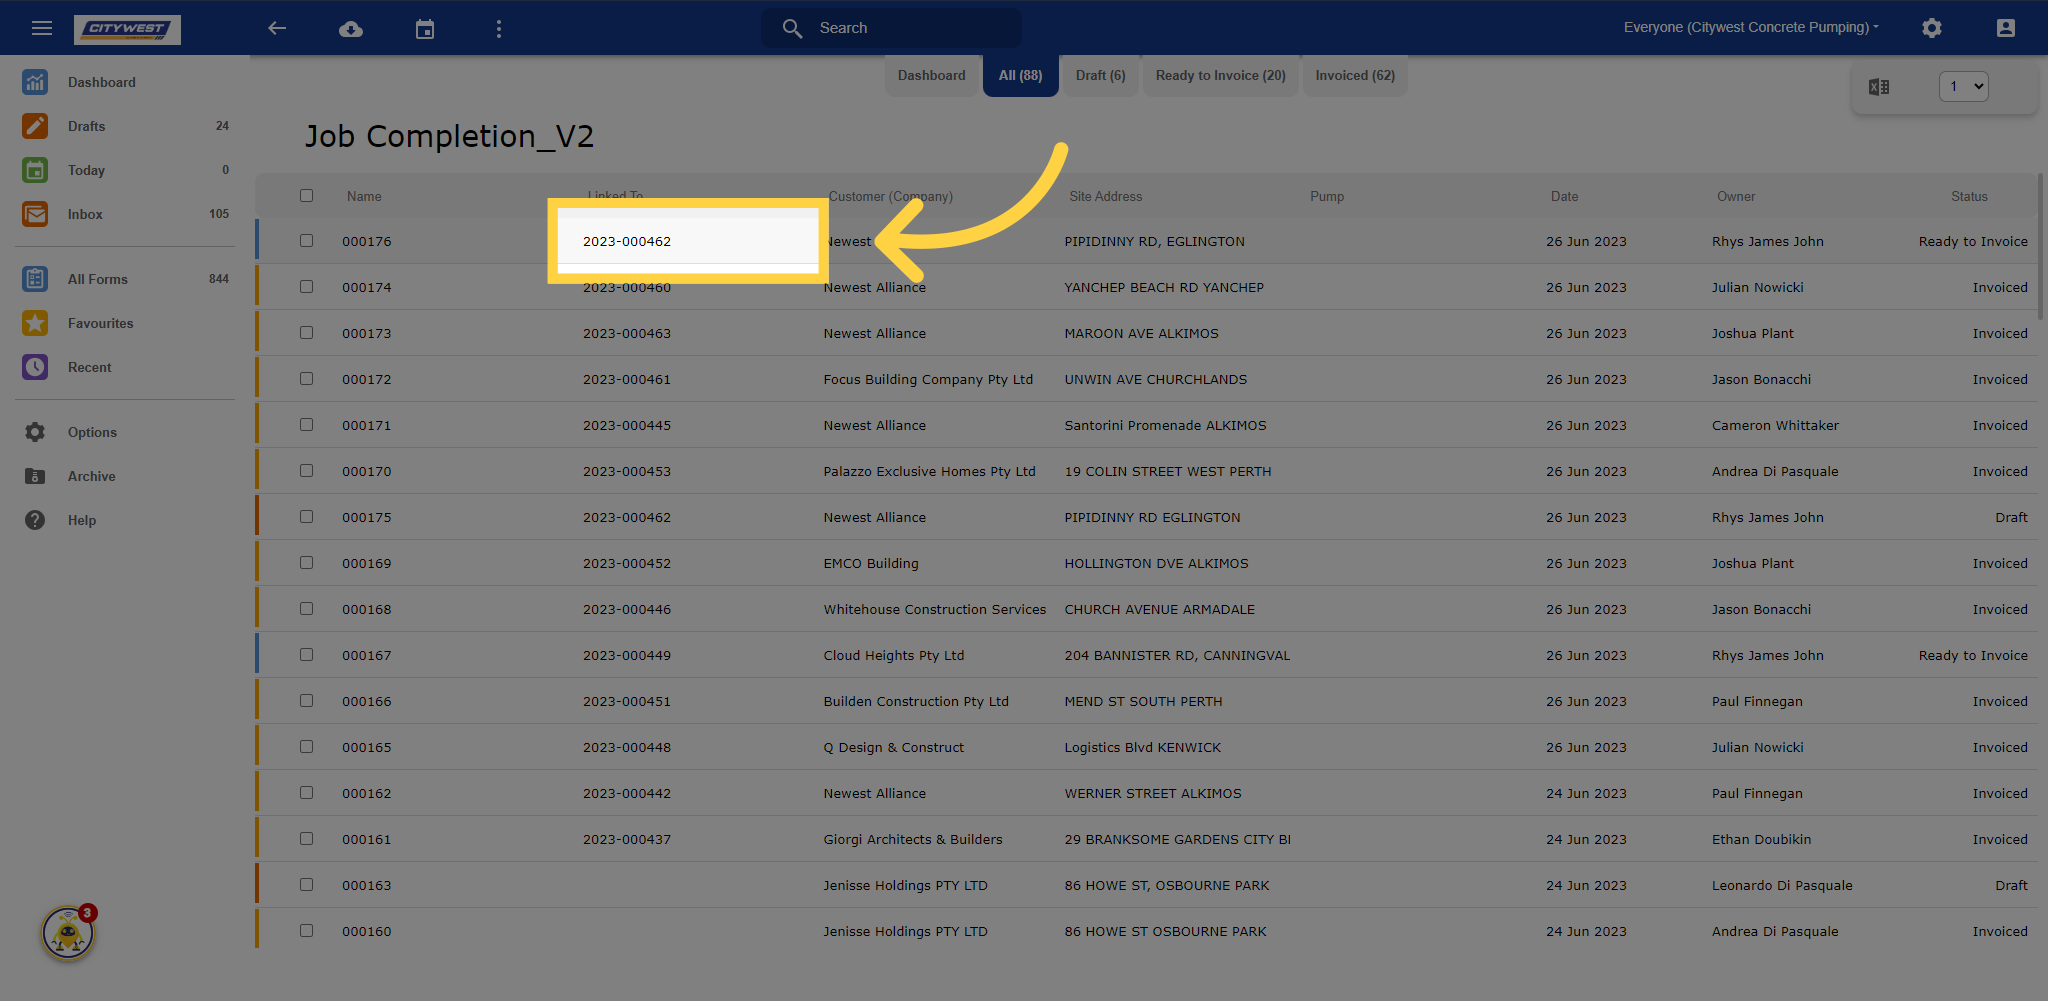Open the Inbox from the sidebar
Screen dimensions: 2048x1001
click(35, 214)
